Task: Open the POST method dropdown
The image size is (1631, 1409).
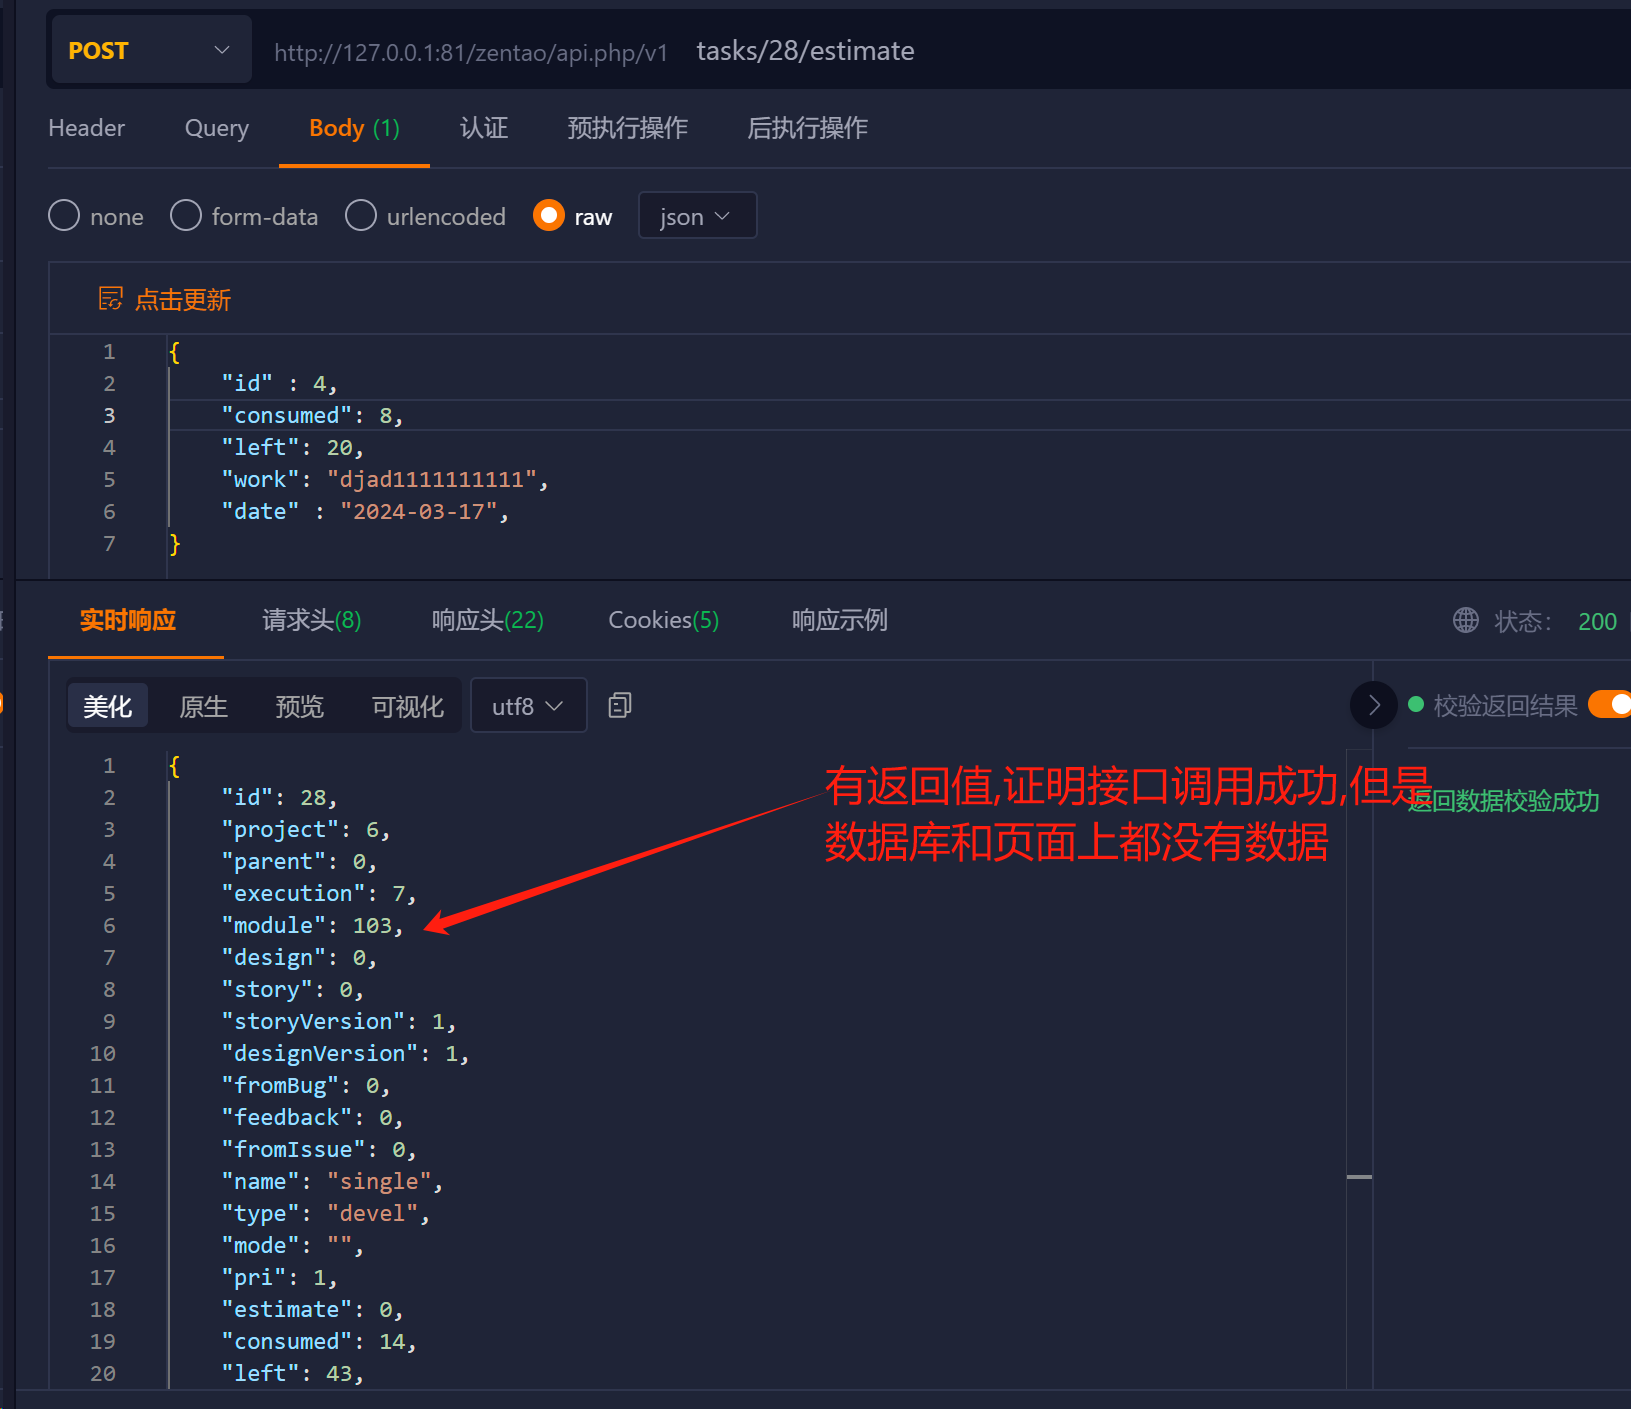Action: click(149, 50)
